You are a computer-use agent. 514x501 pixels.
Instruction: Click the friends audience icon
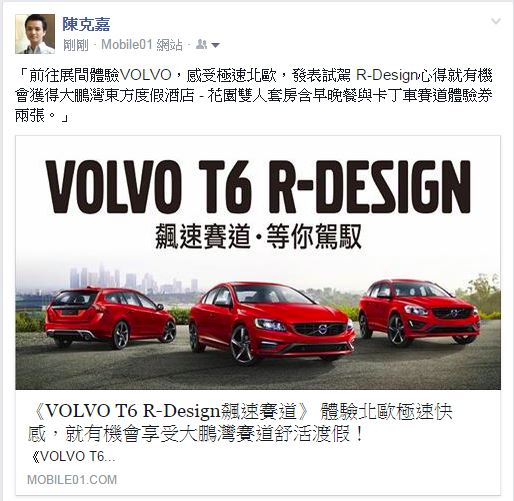point(201,44)
